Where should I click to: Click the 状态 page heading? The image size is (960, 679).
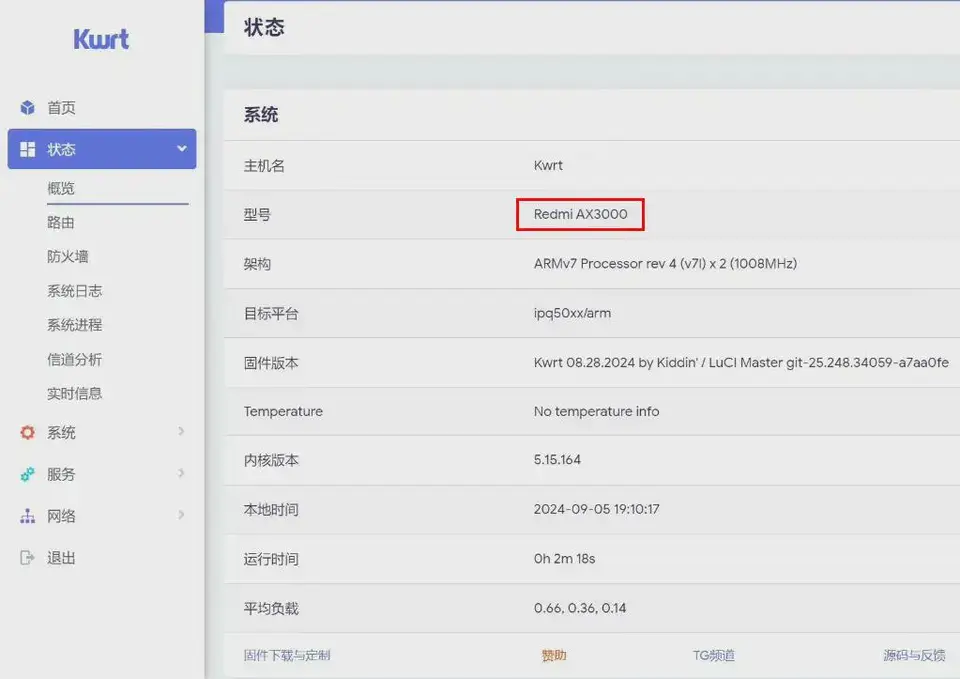264,27
